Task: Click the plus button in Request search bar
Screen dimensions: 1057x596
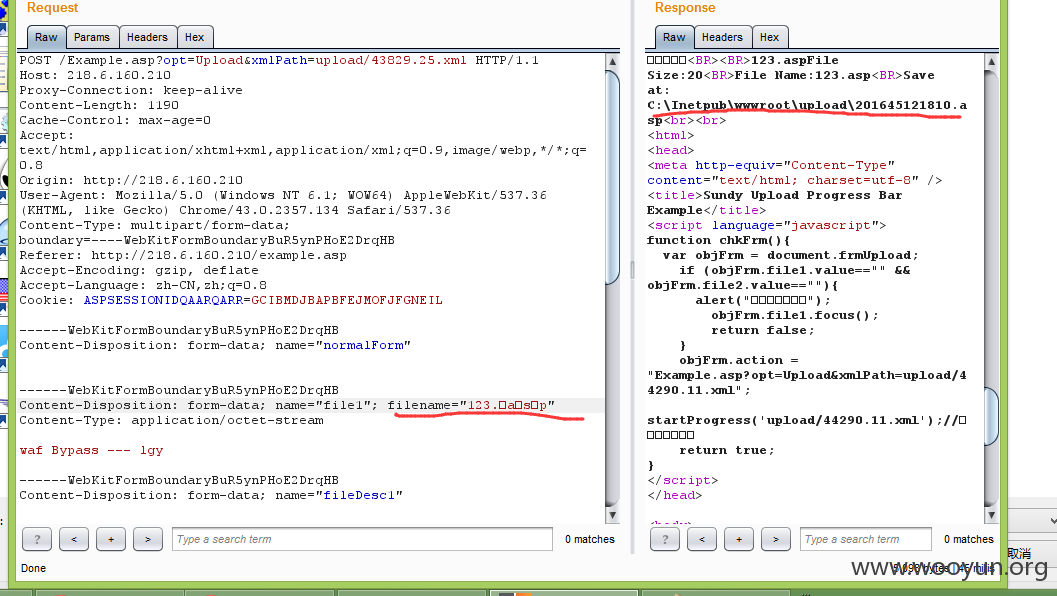Action: pyautogui.click(x=111, y=539)
